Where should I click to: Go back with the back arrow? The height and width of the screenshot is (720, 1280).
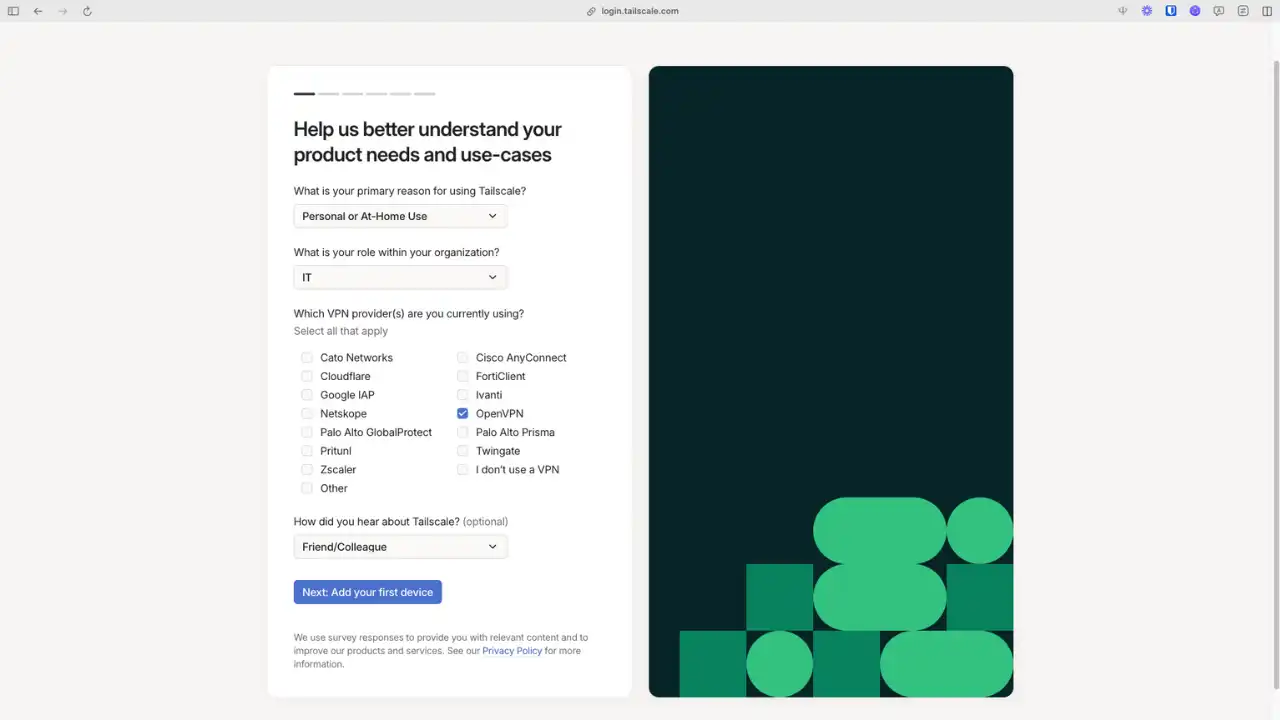pyautogui.click(x=38, y=11)
